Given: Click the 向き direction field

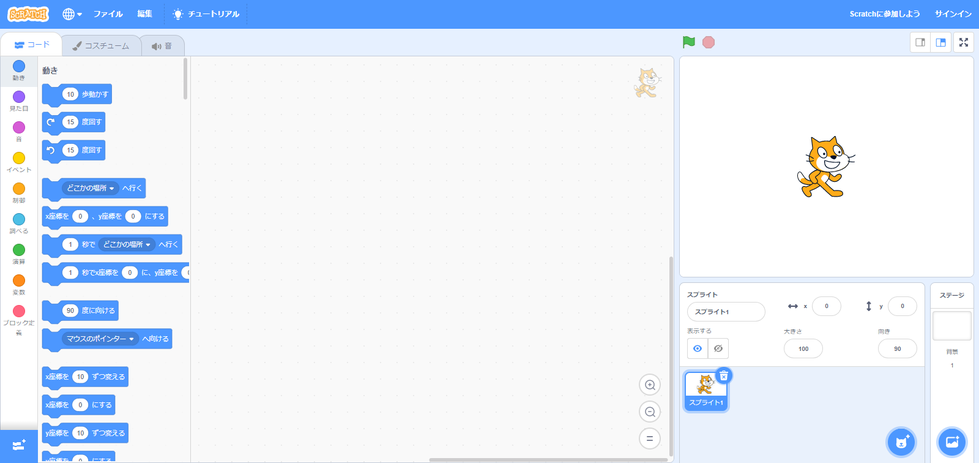Looking at the screenshot, I should click(897, 349).
